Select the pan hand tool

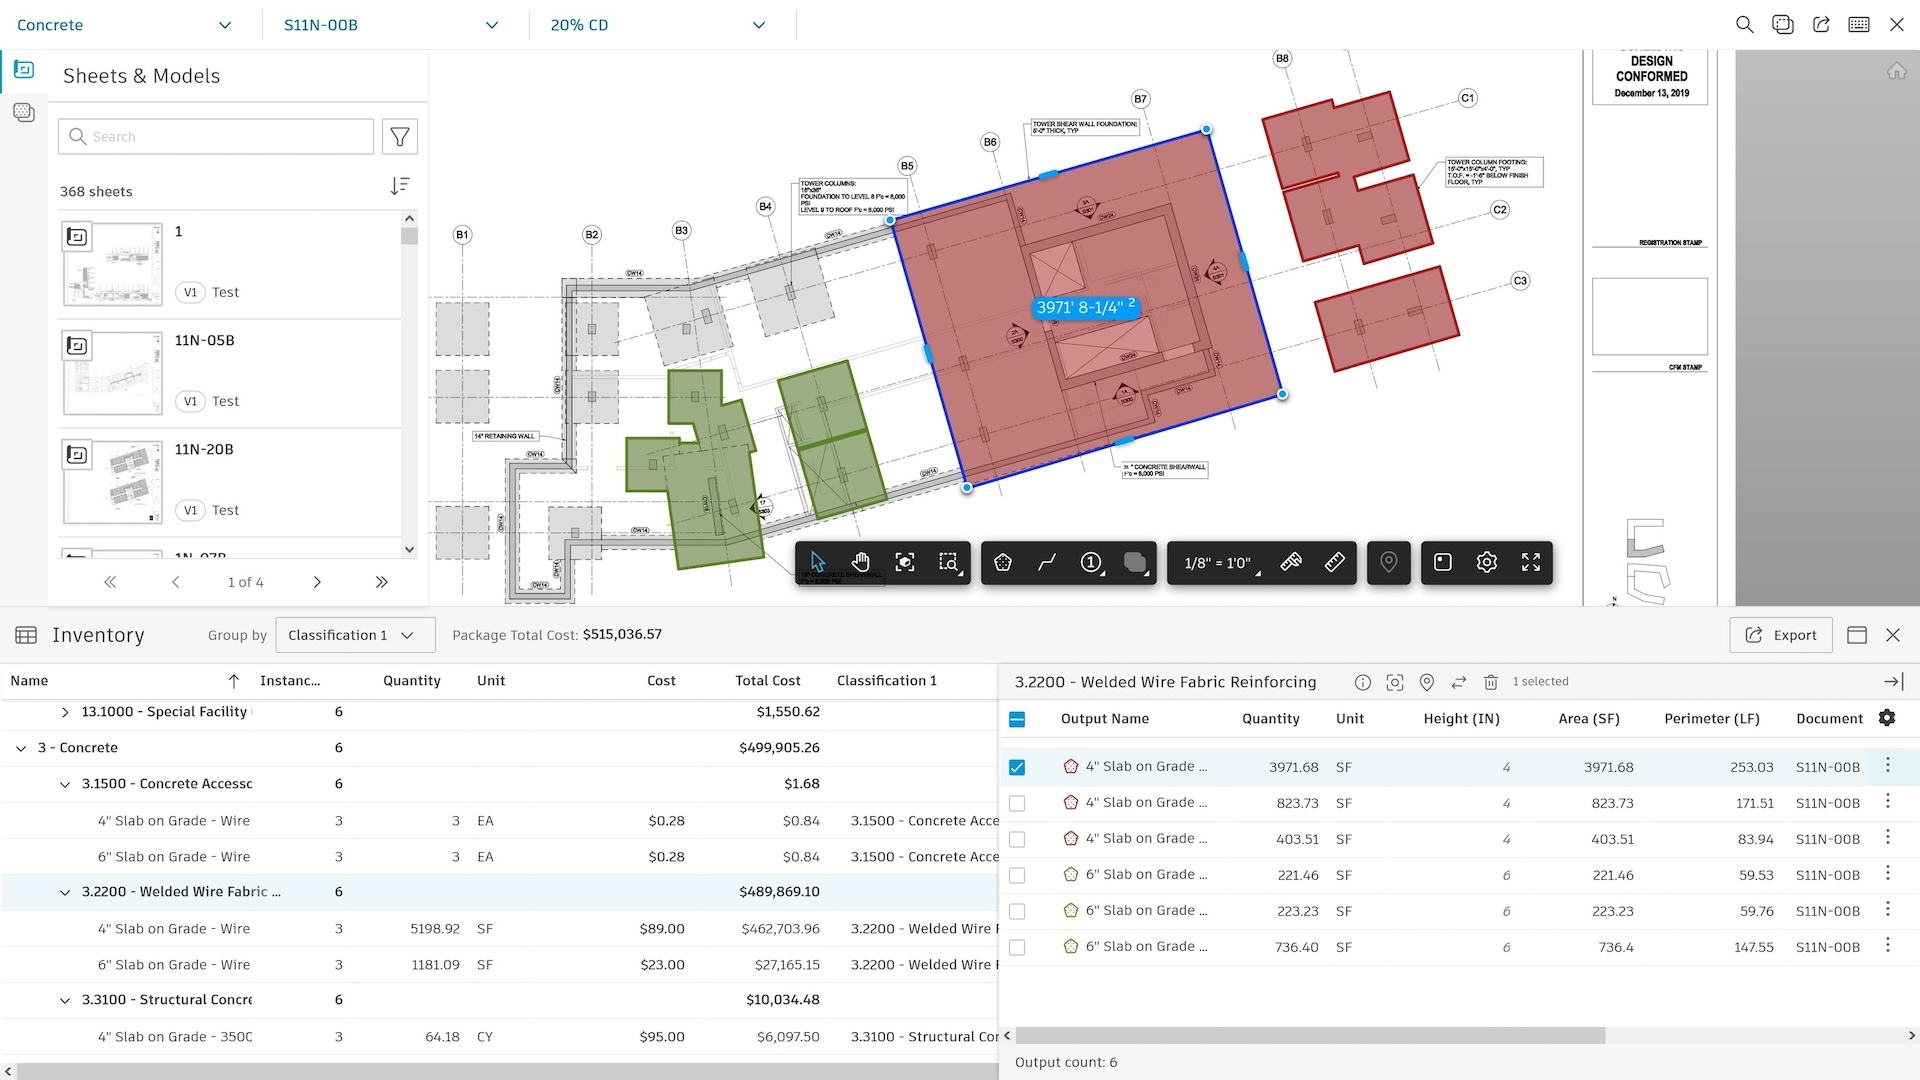point(860,563)
